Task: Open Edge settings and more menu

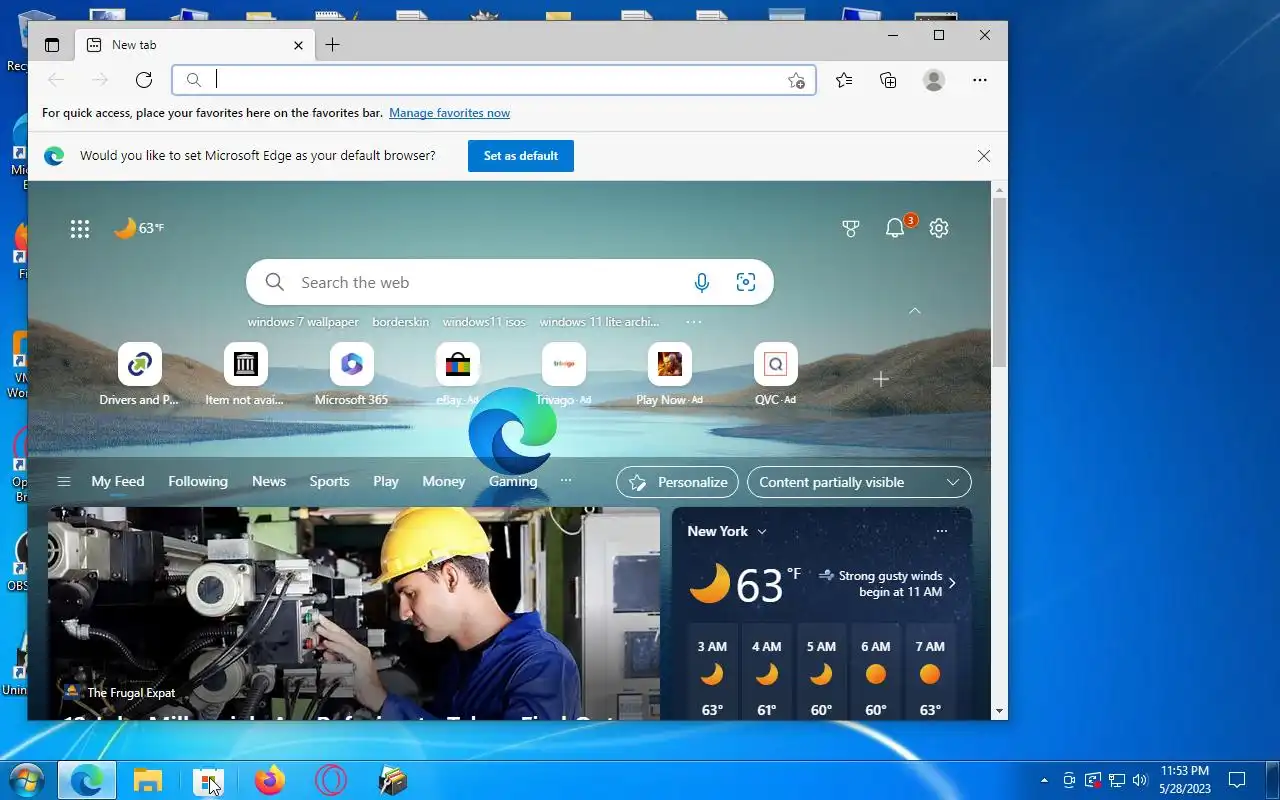Action: [980, 80]
